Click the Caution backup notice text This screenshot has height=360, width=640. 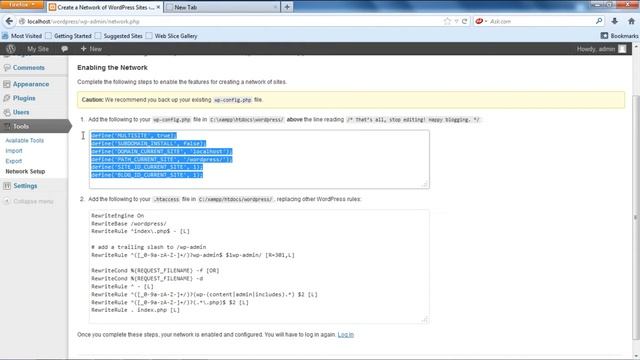tap(172, 100)
